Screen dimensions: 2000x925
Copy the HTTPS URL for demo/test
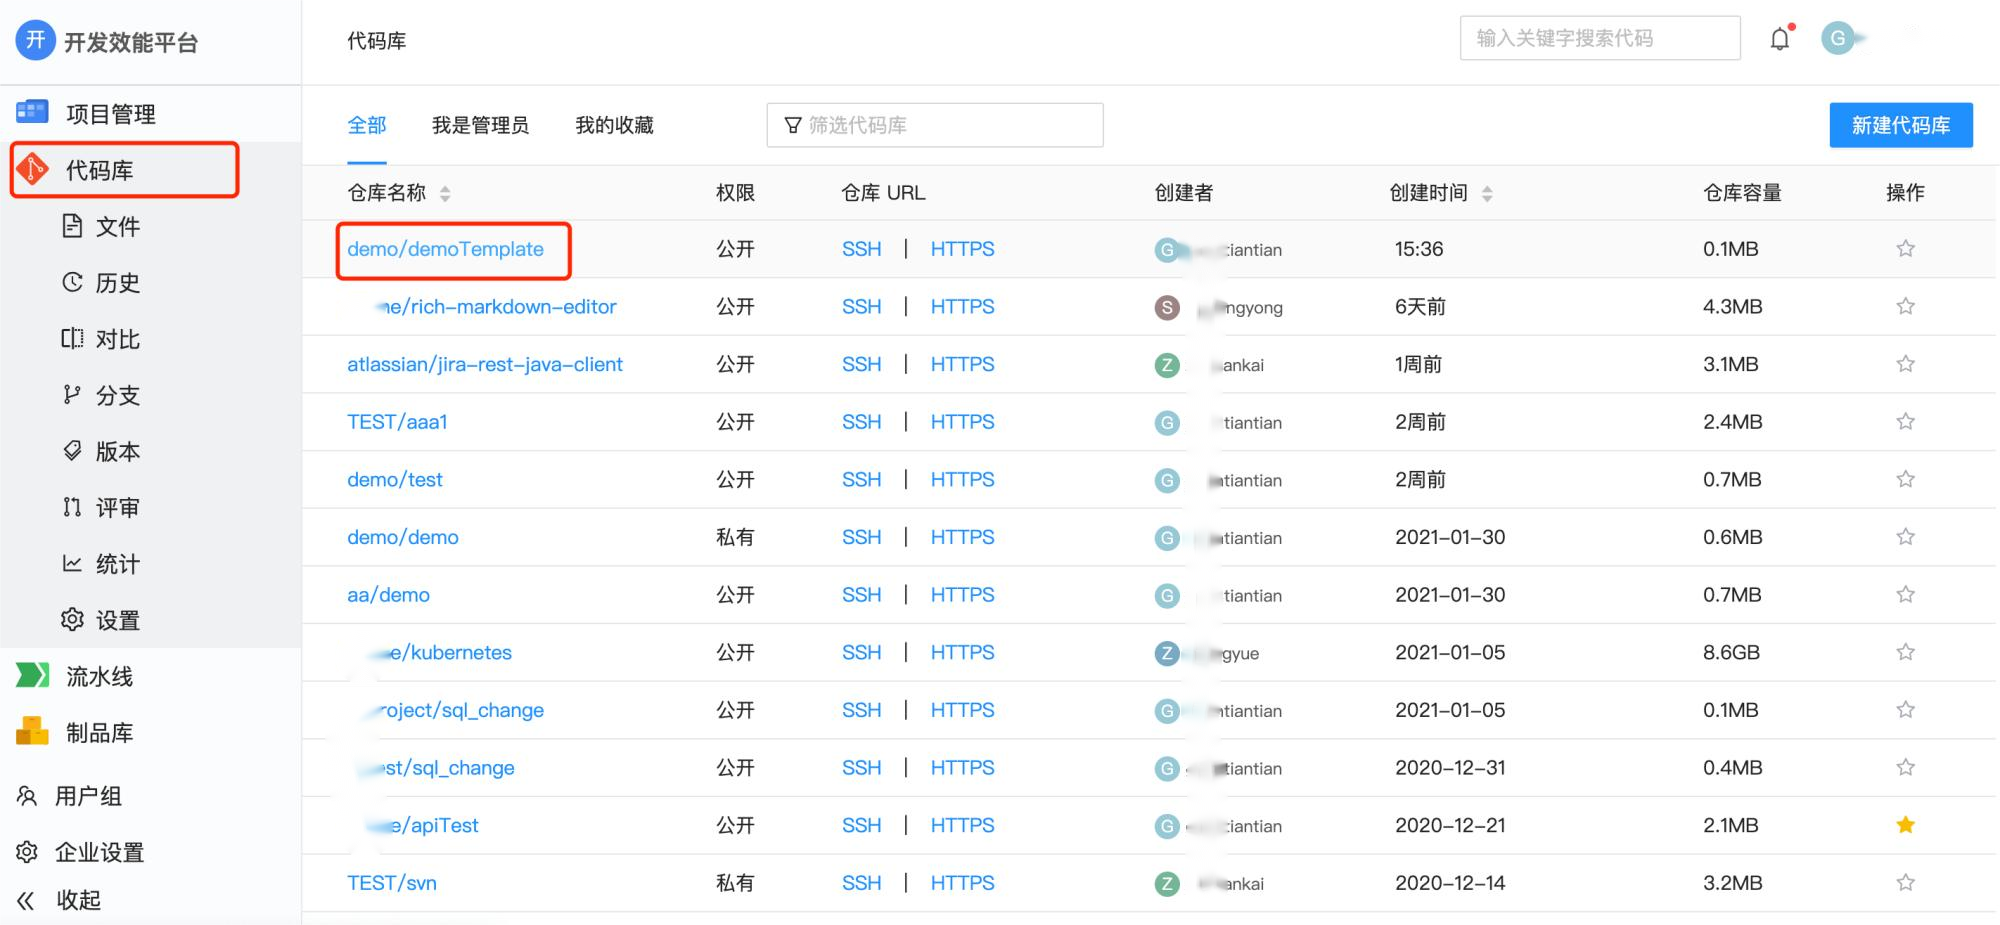(962, 480)
